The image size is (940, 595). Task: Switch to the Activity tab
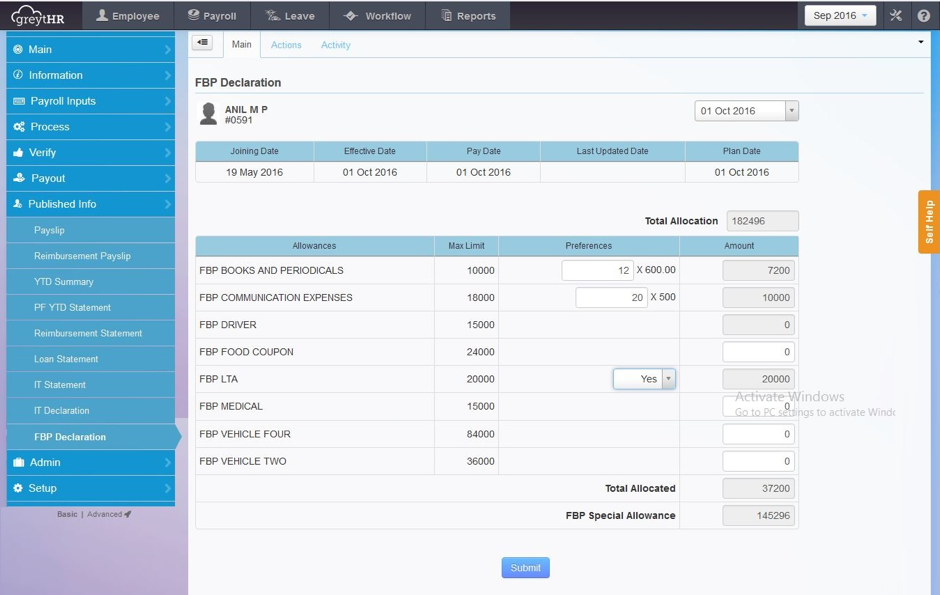(336, 45)
